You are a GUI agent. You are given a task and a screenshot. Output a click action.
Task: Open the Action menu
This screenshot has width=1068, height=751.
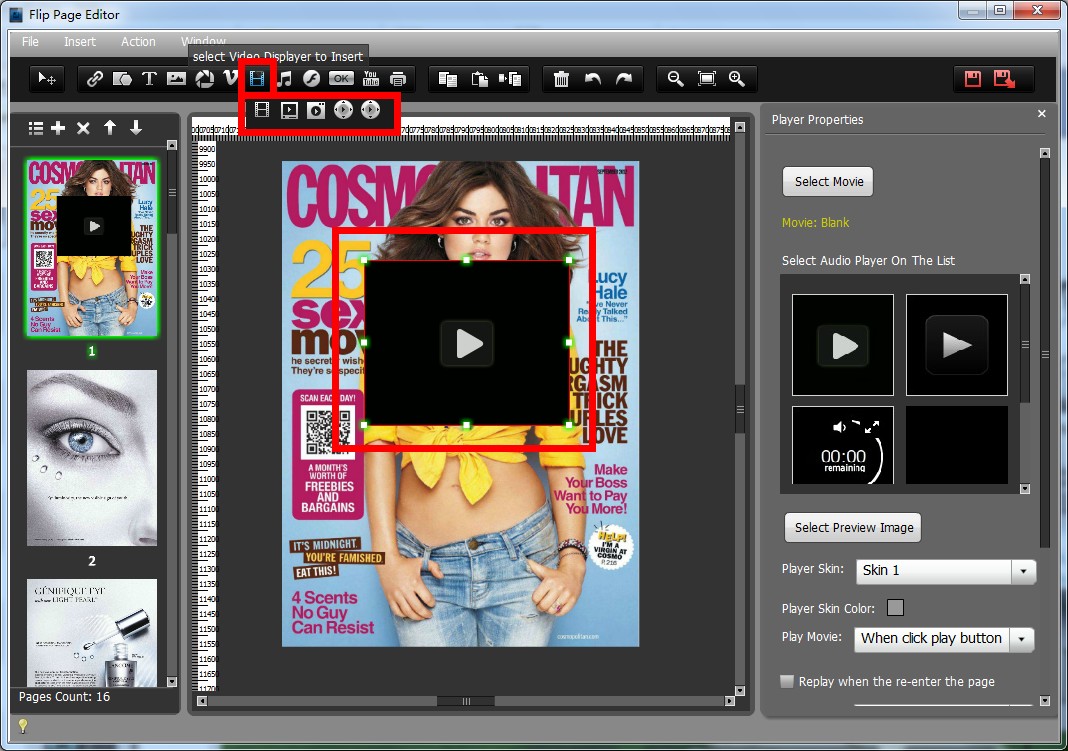(138, 42)
